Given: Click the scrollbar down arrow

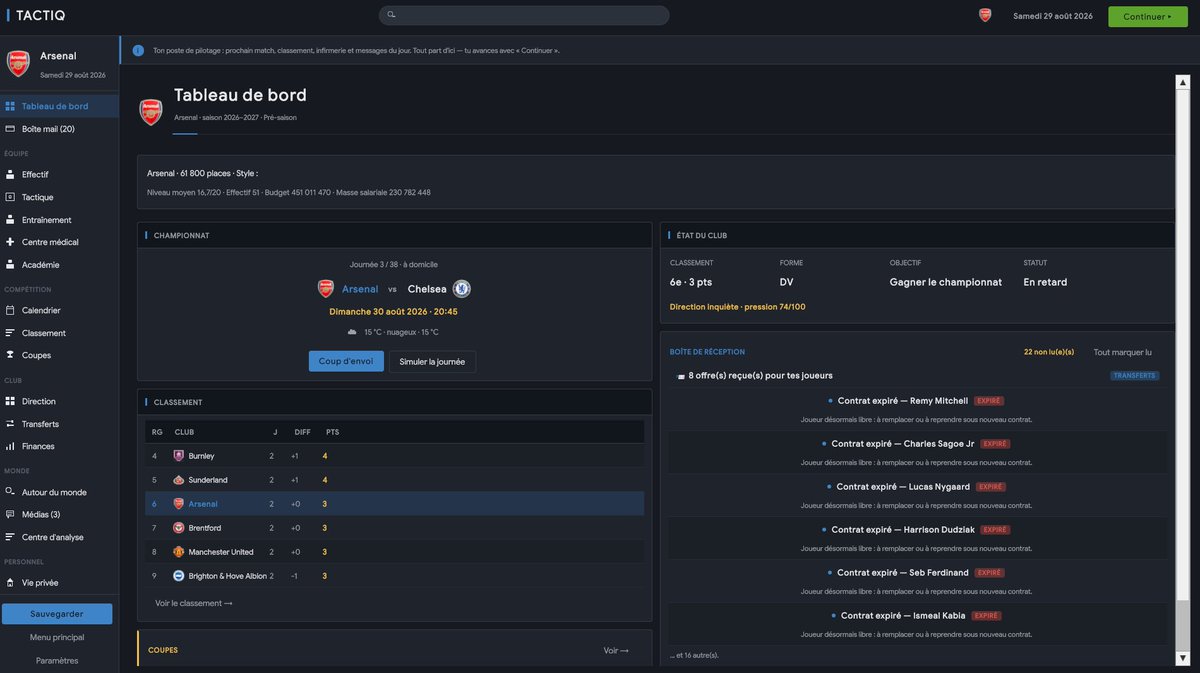Looking at the screenshot, I should coord(1183,656).
